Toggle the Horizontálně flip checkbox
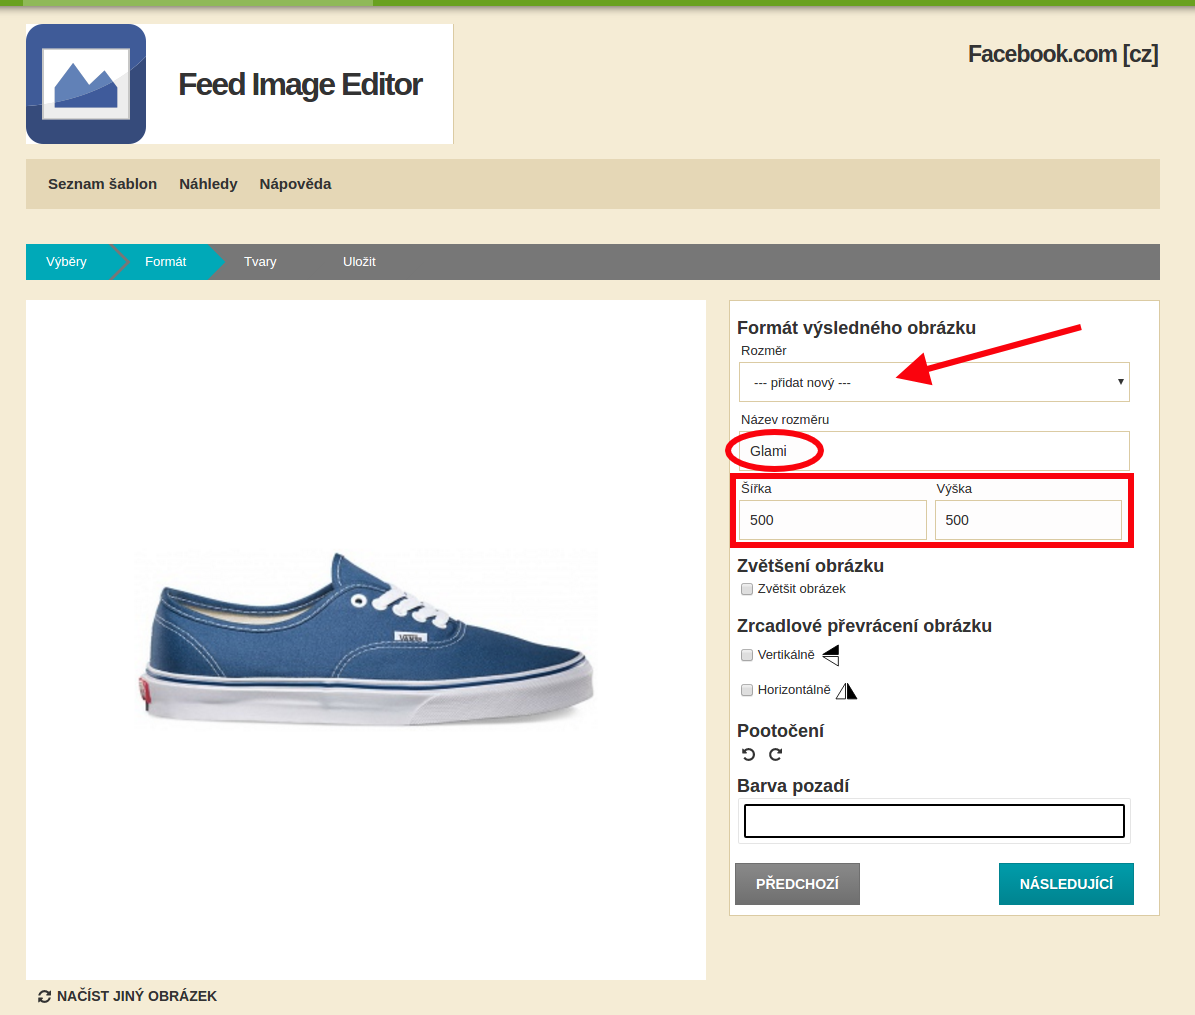1195x1015 pixels. click(x=747, y=690)
